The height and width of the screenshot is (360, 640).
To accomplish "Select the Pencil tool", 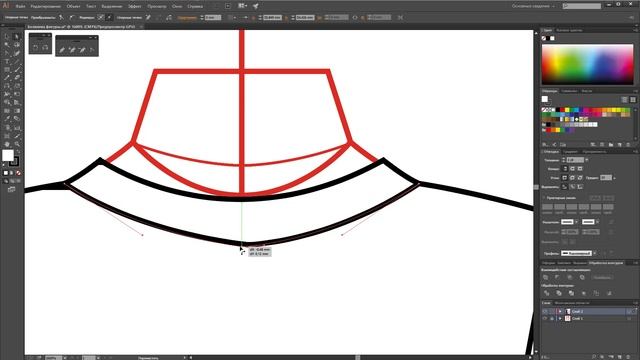I will (7, 78).
